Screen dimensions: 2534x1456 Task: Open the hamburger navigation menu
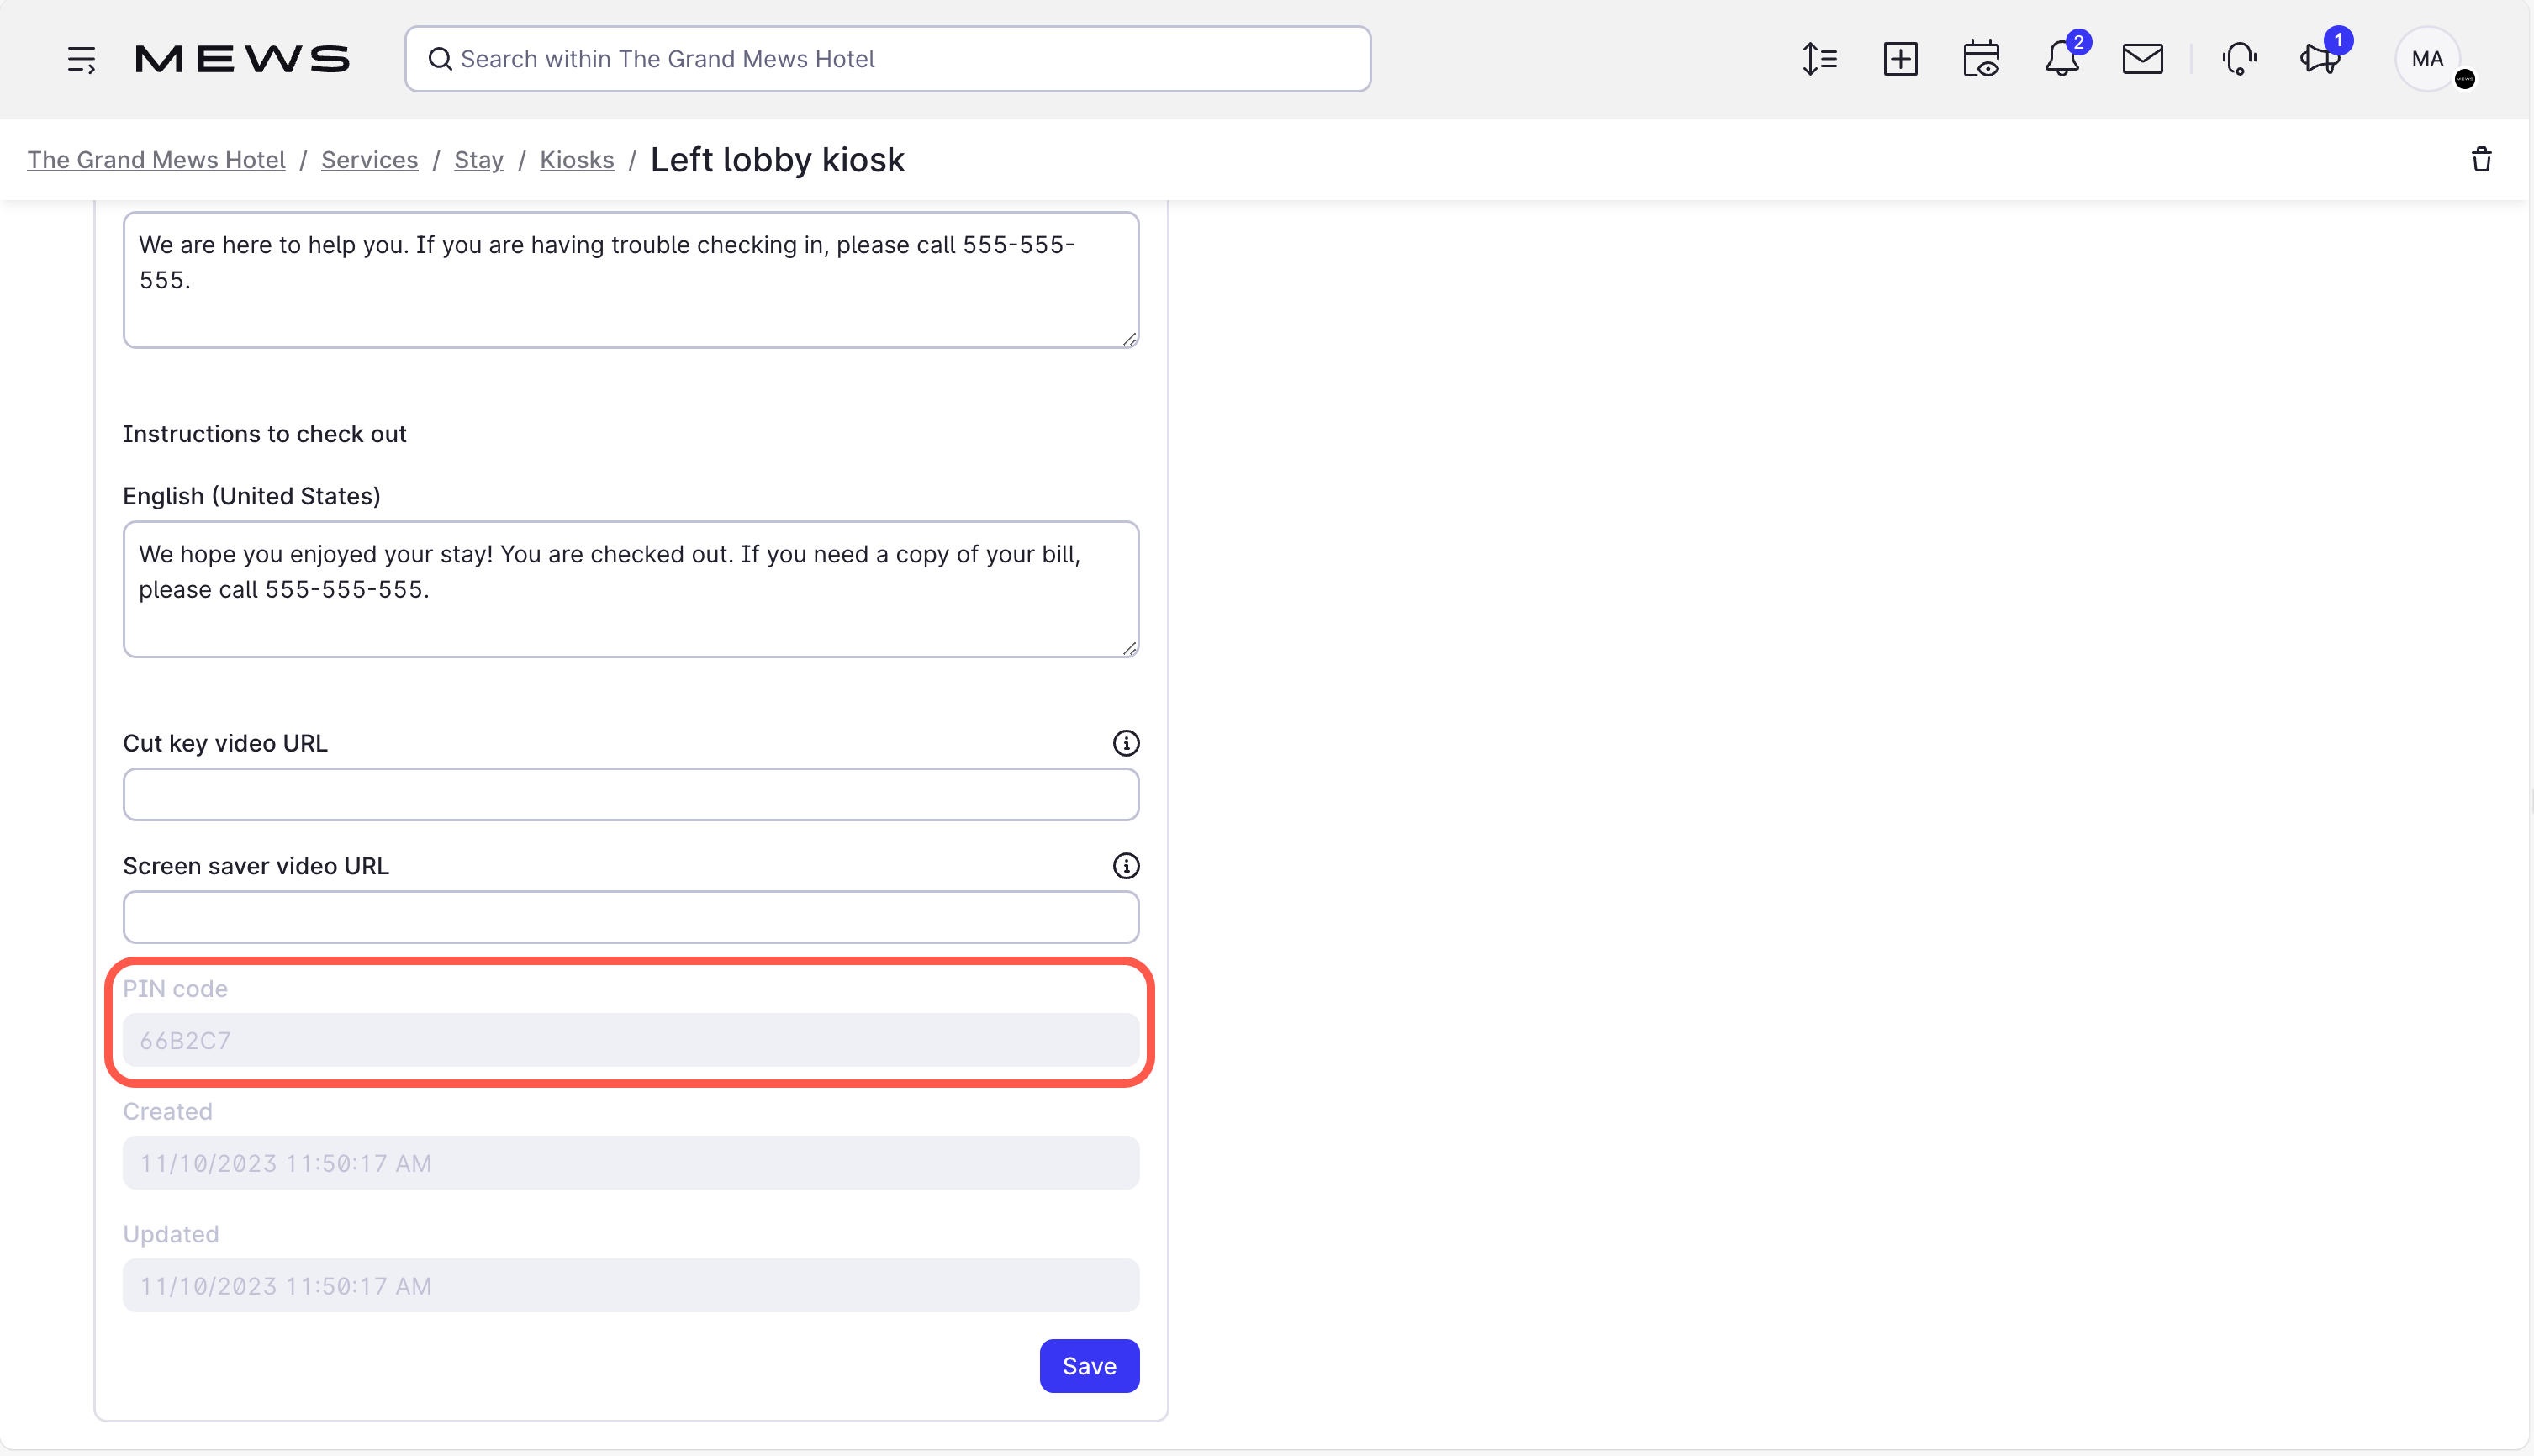[x=81, y=59]
